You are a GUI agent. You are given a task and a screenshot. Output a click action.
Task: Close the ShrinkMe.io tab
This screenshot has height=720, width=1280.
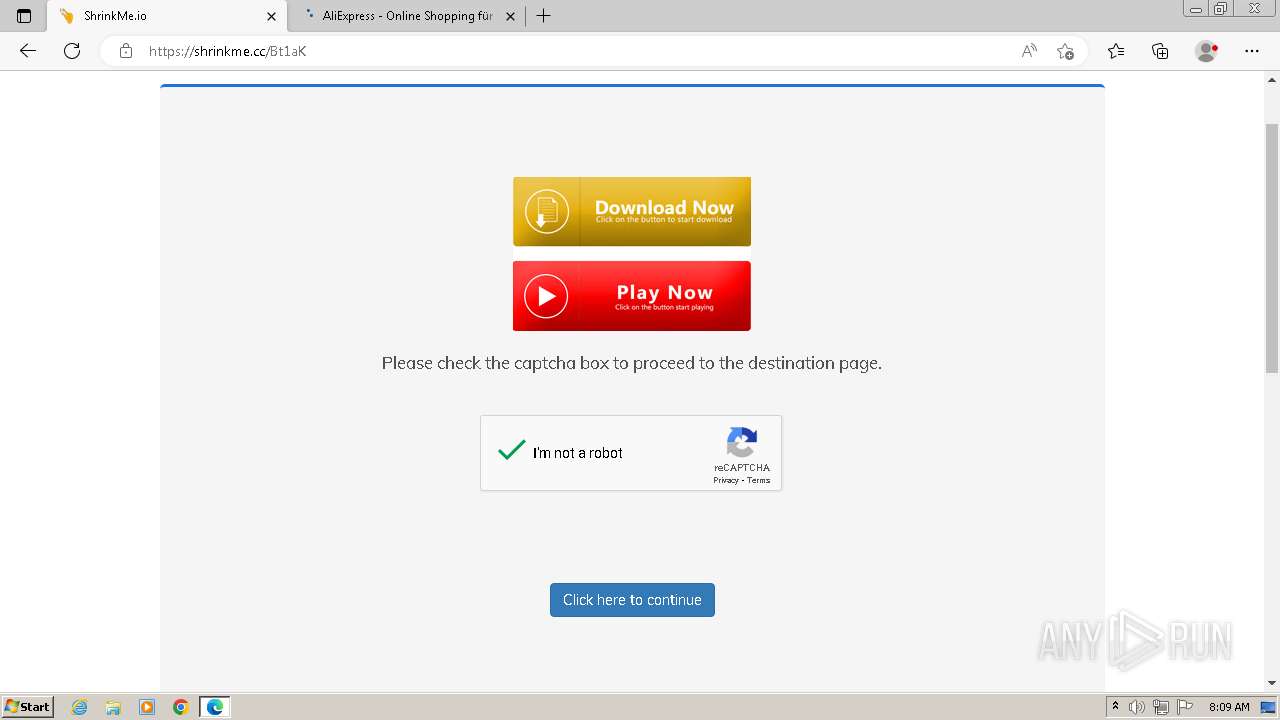pos(271,16)
